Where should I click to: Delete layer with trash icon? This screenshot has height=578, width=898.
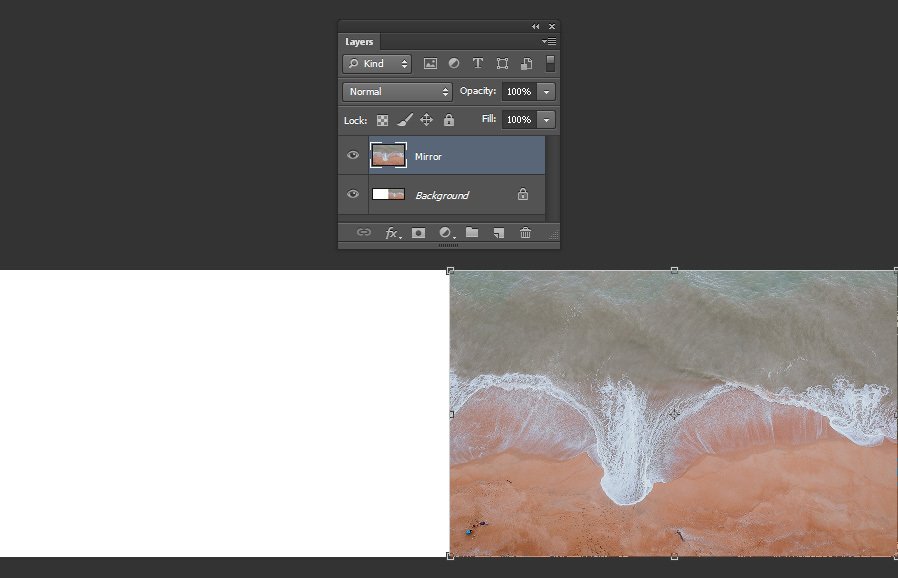525,232
